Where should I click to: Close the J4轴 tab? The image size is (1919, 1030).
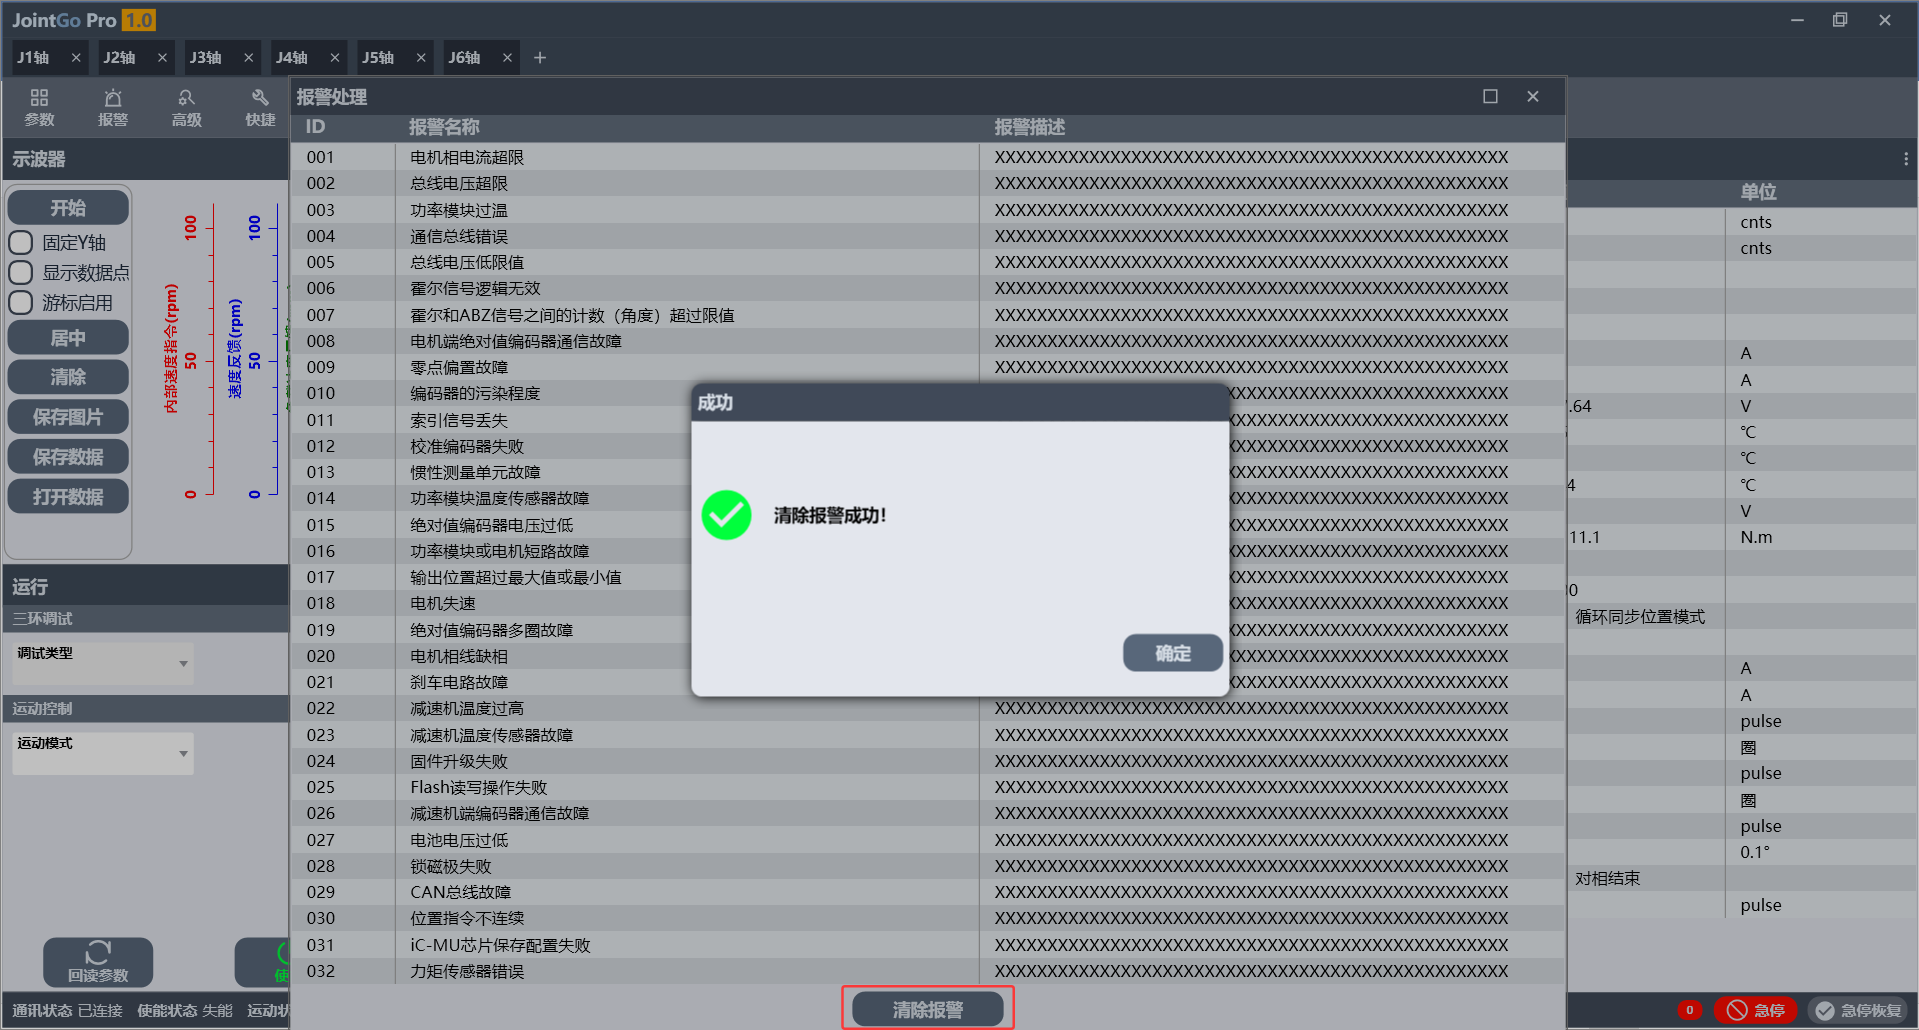click(x=335, y=58)
